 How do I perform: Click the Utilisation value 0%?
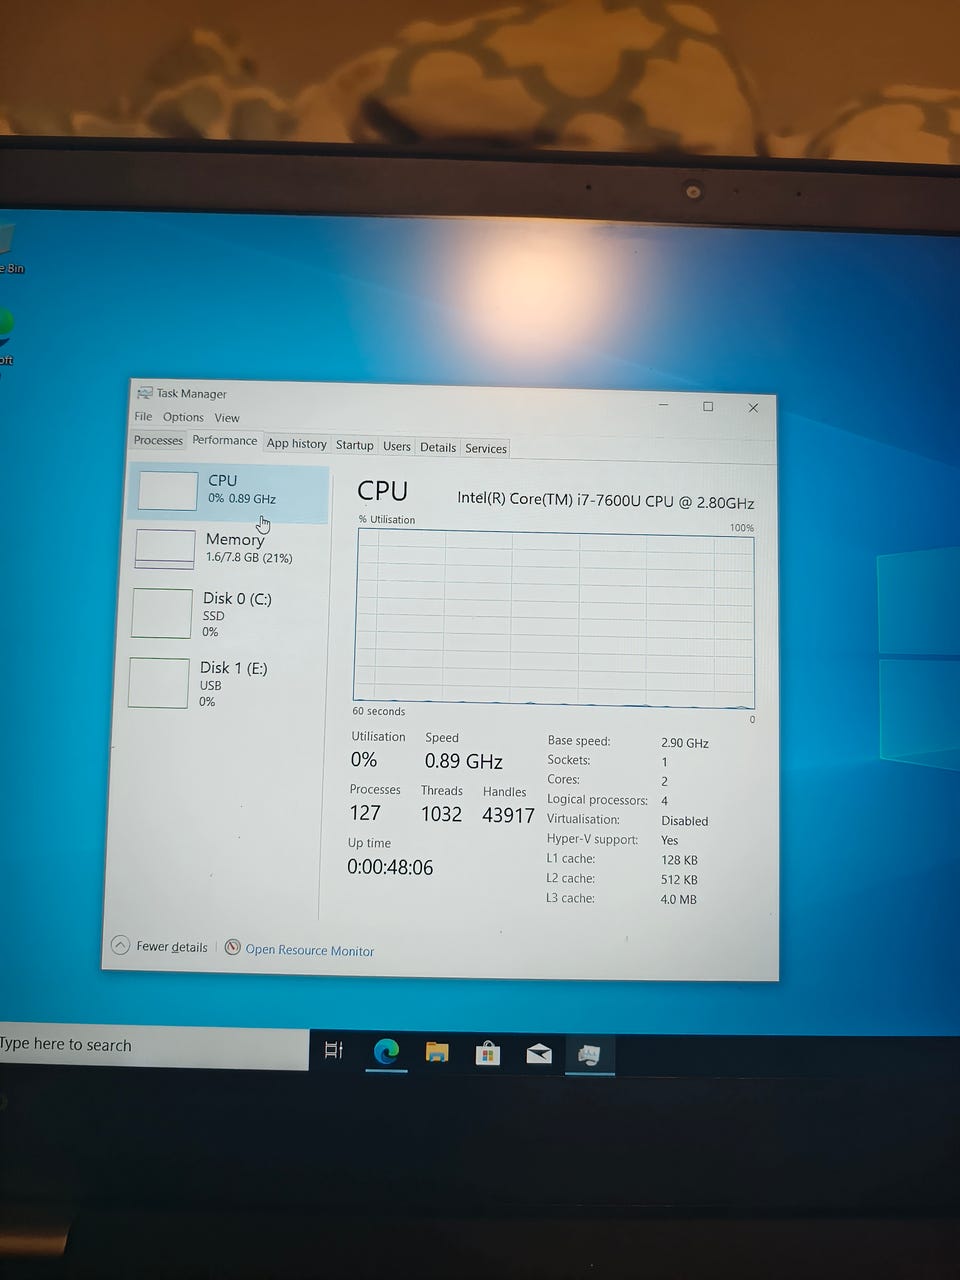pyautogui.click(x=364, y=760)
